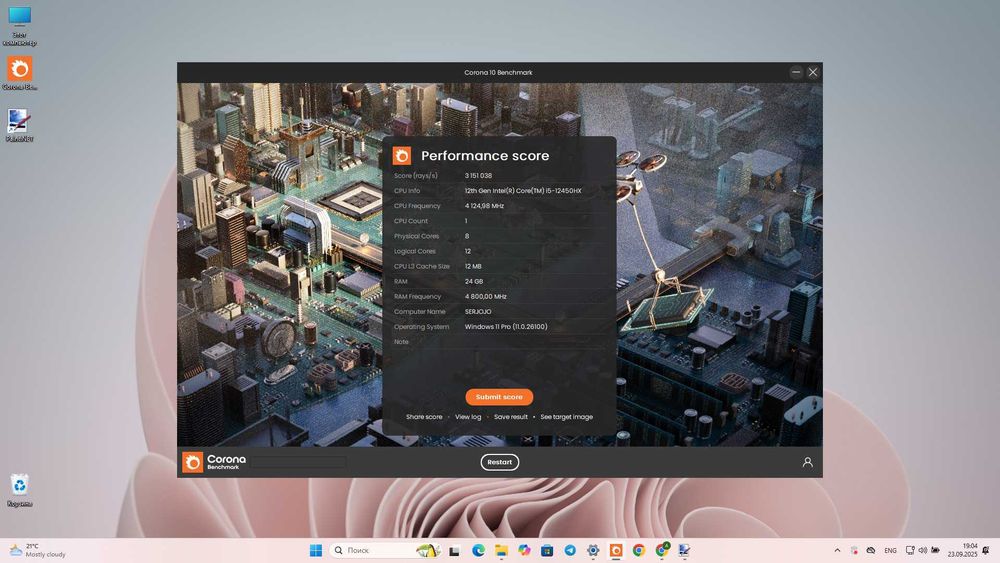Open the Windows Start menu
Viewport: 1000px width, 563px height.
pyautogui.click(x=316, y=550)
